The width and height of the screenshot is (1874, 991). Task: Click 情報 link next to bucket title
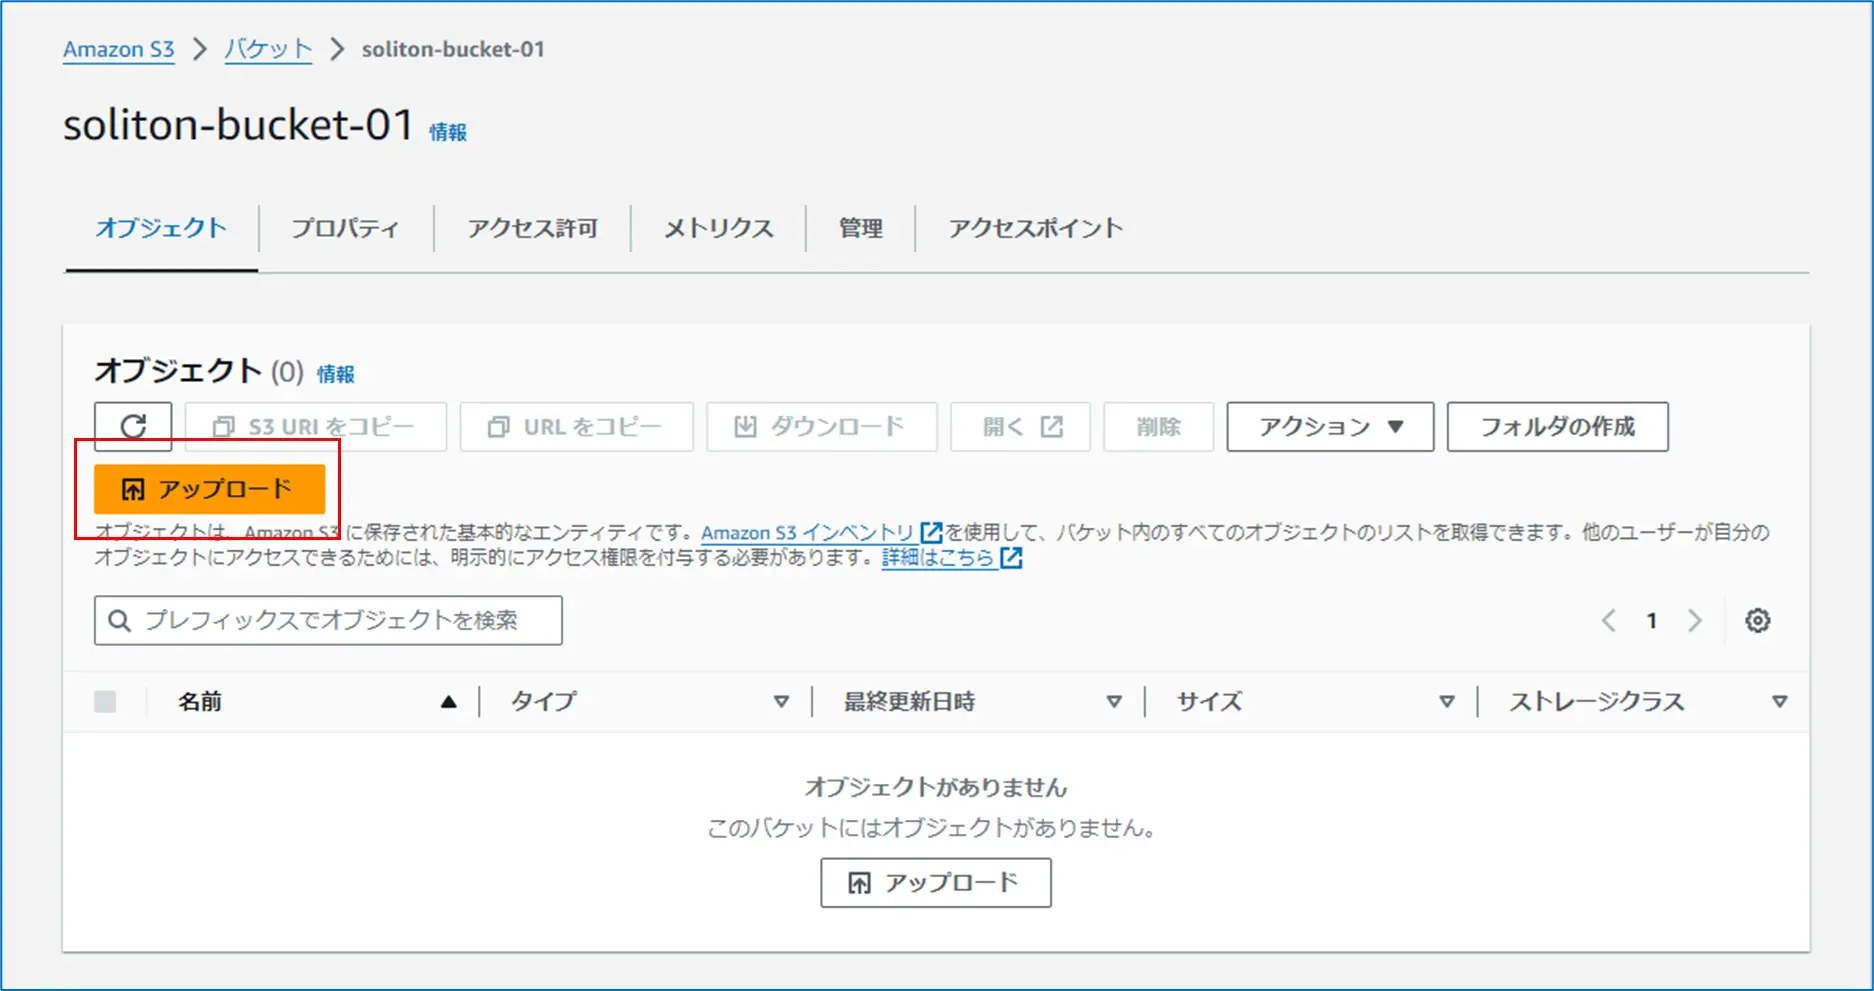448,132
